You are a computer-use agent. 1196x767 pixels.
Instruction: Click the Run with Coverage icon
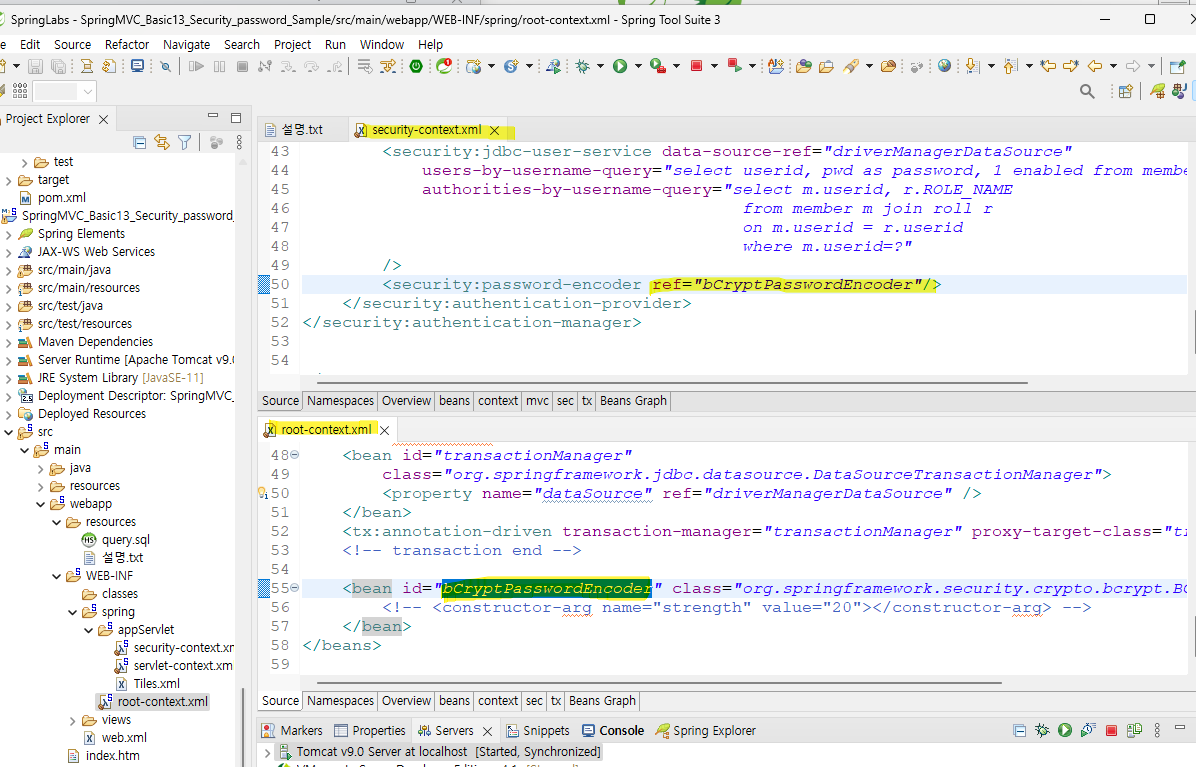(657, 66)
